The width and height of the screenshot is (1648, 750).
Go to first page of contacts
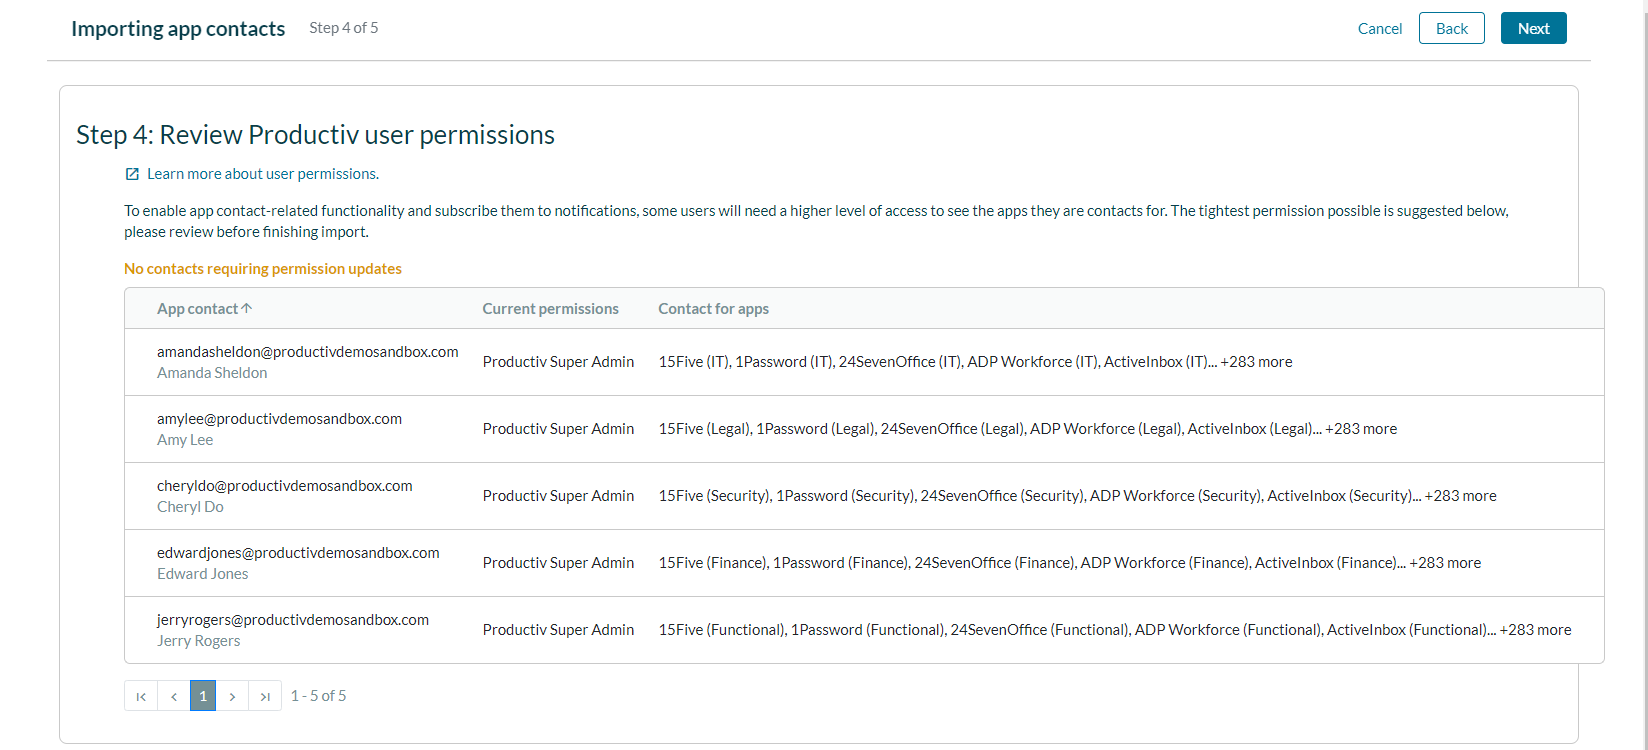coord(141,696)
